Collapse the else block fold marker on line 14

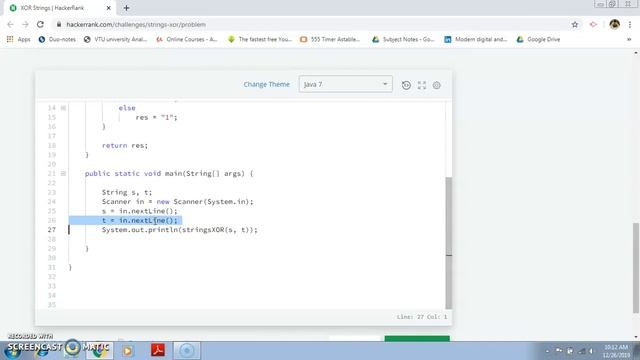(63, 108)
